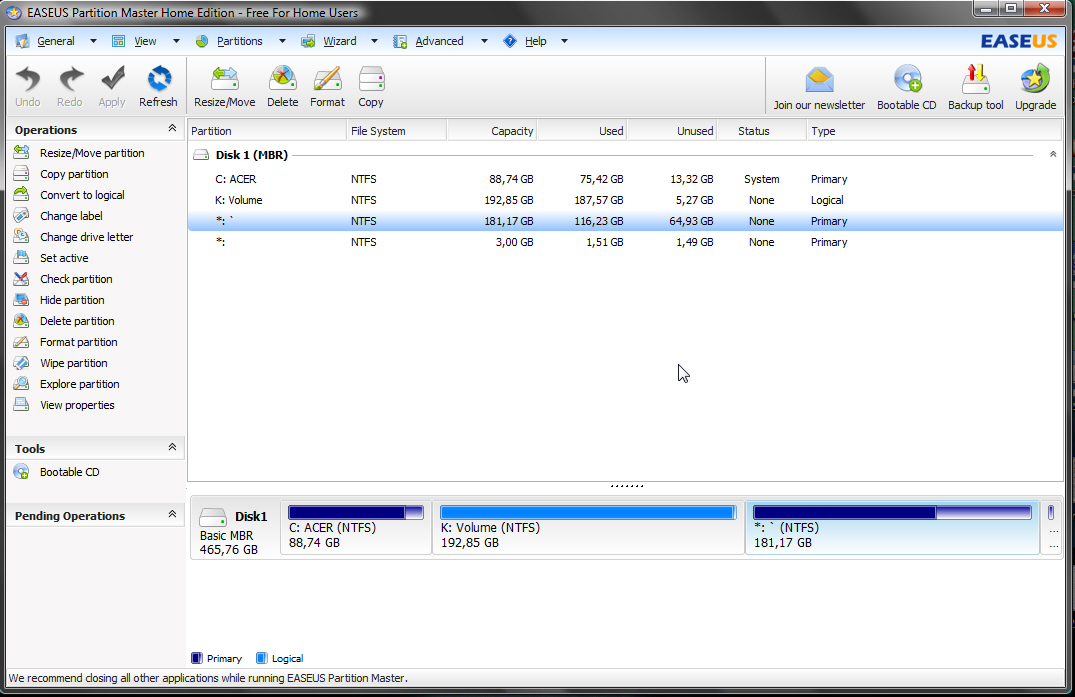Click the Primary legend color swatch

click(197, 658)
